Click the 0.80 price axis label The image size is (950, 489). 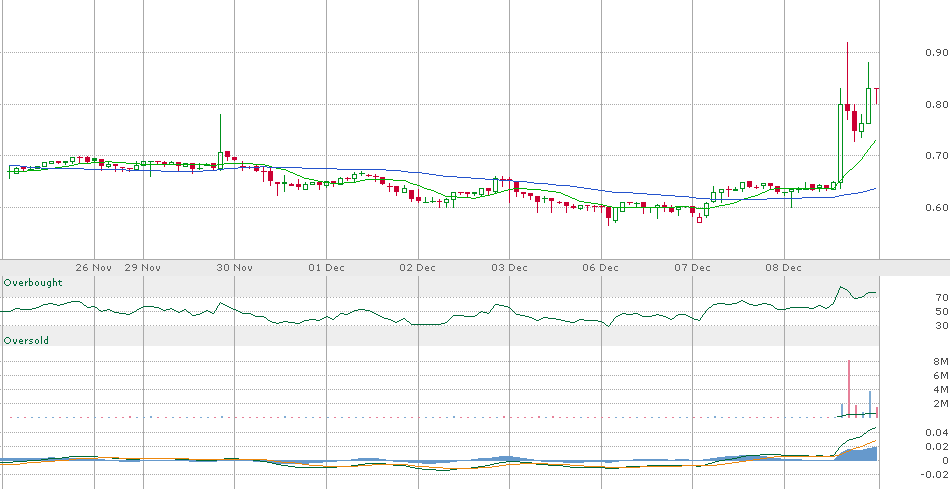pyautogui.click(x=937, y=104)
